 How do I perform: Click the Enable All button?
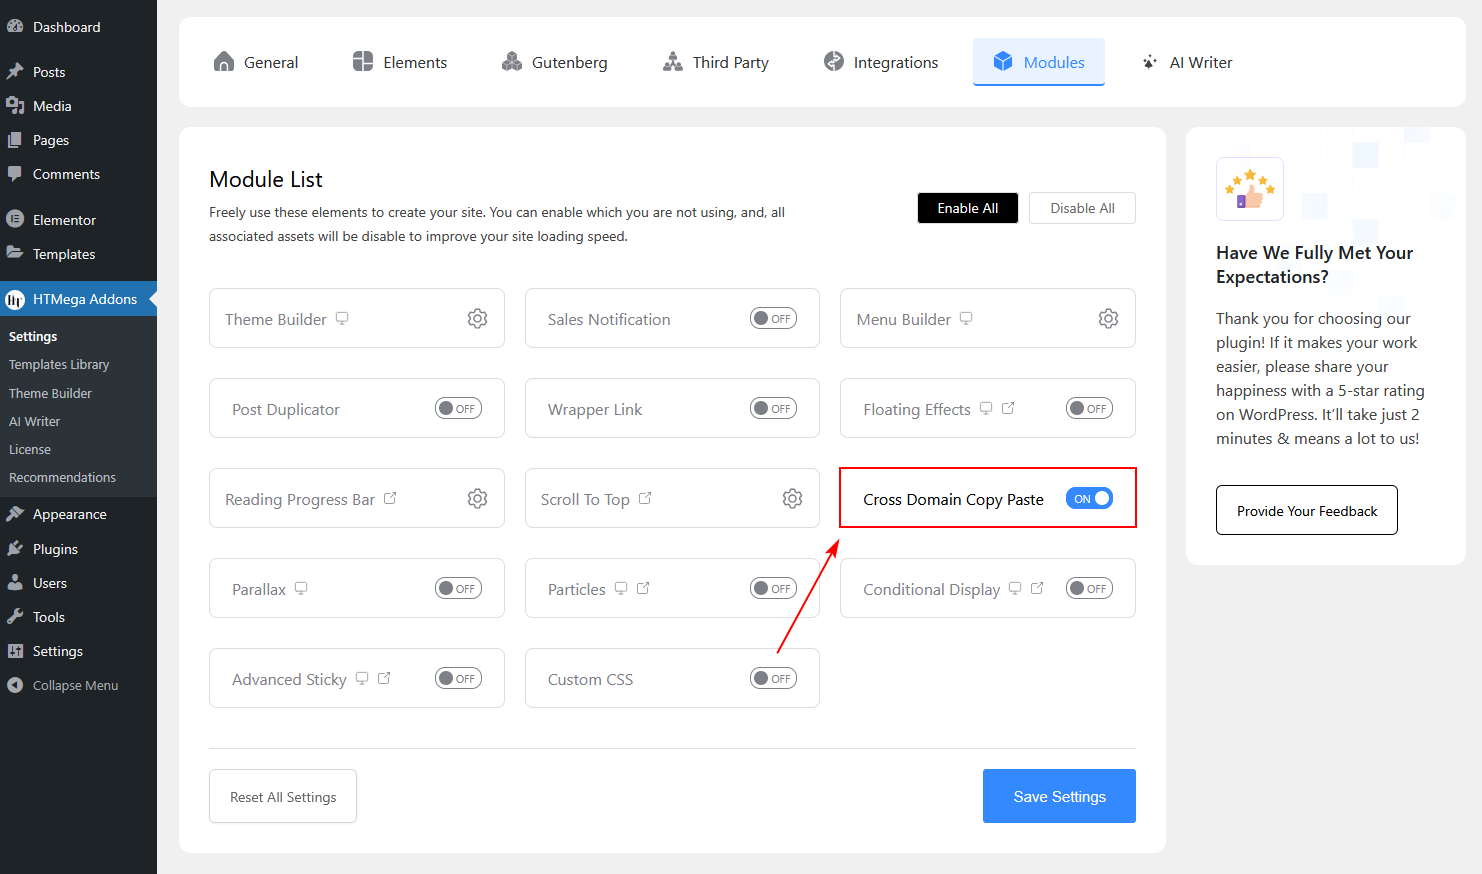pos(967,207)
